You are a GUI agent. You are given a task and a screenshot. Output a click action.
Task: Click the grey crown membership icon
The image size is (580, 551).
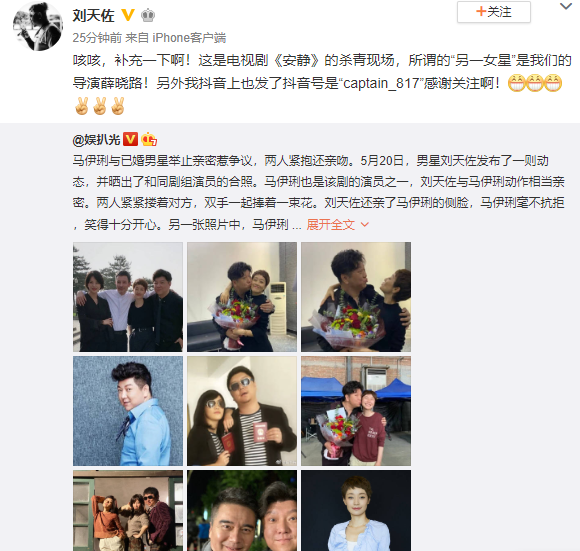pos(148,16)
